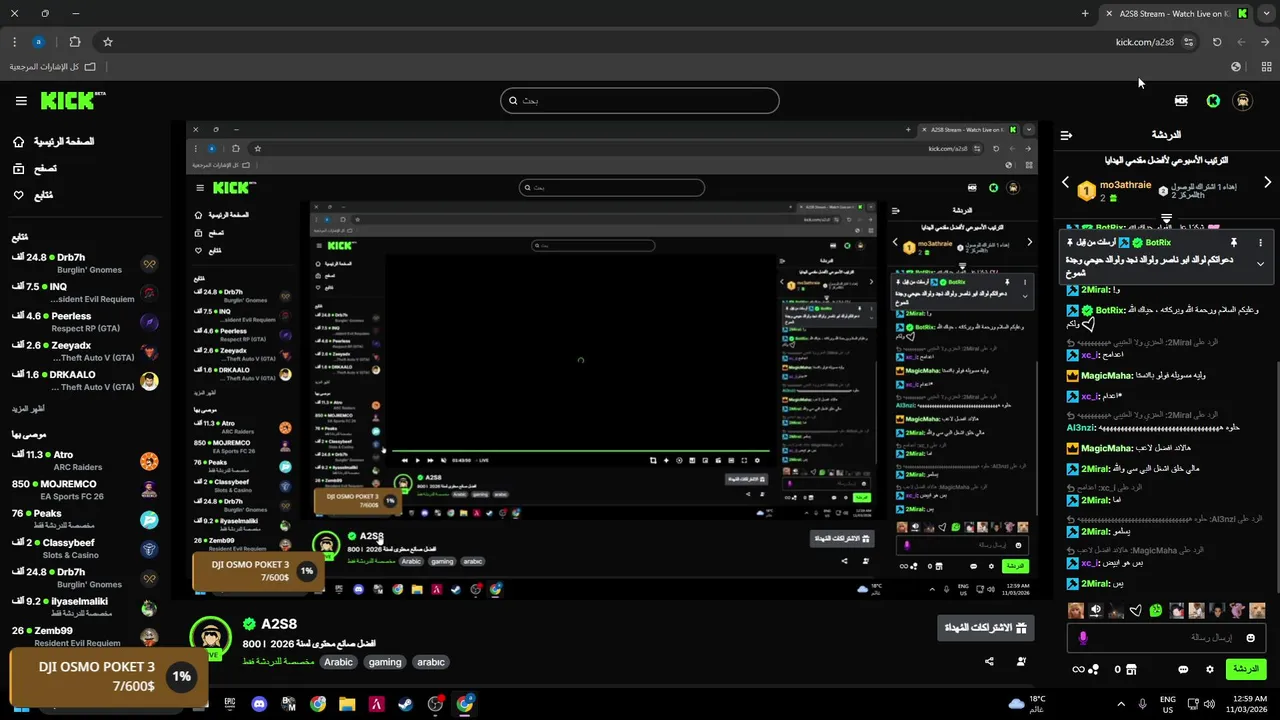Collapse the leaderboard handle bar
Image resolution: width=1280 pixels, height=720 pixels.
pos(1166,217)
